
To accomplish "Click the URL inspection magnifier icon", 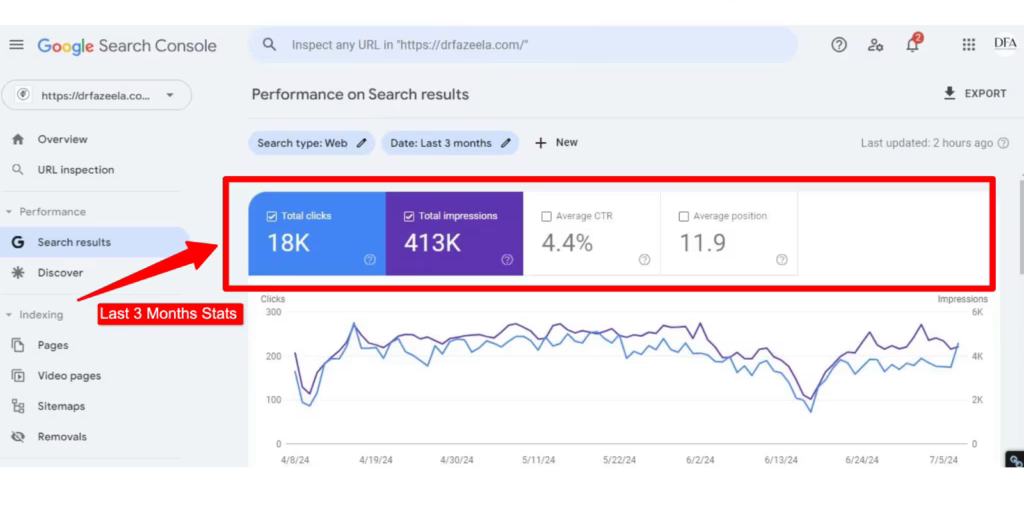I will pyautogui.click(x=18, y=170).
